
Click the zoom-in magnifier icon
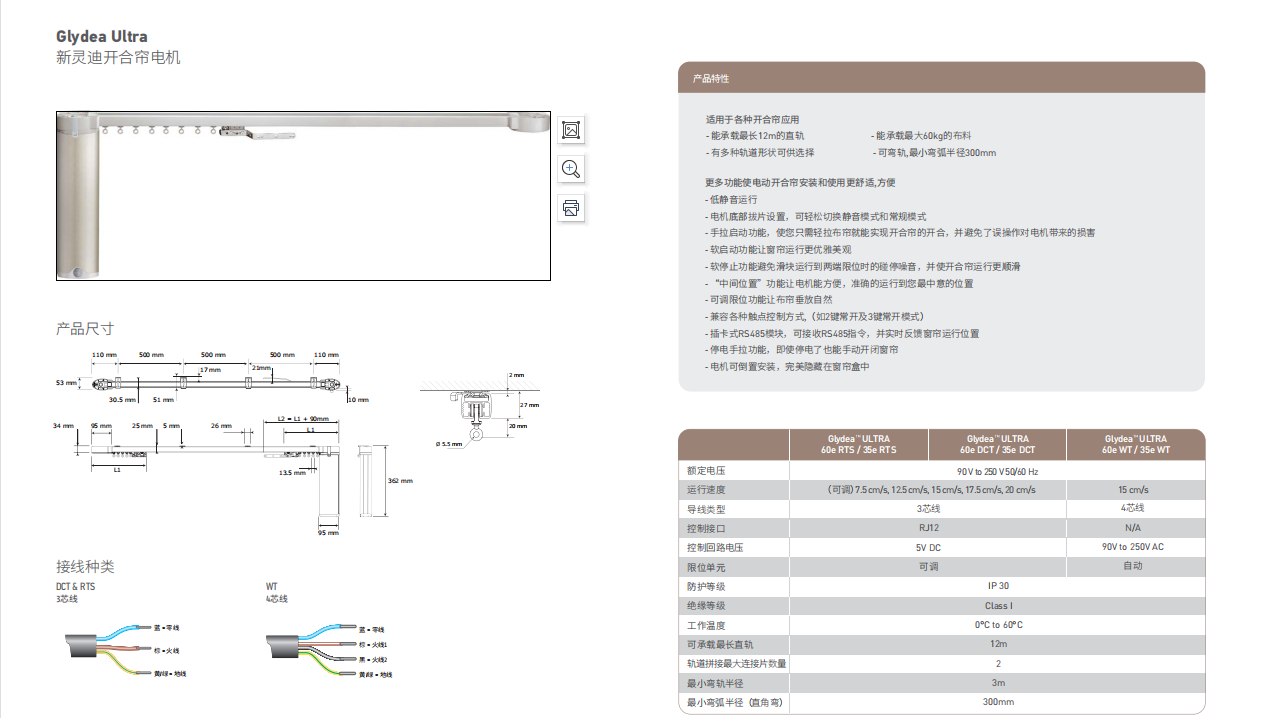tap(571, 169)
